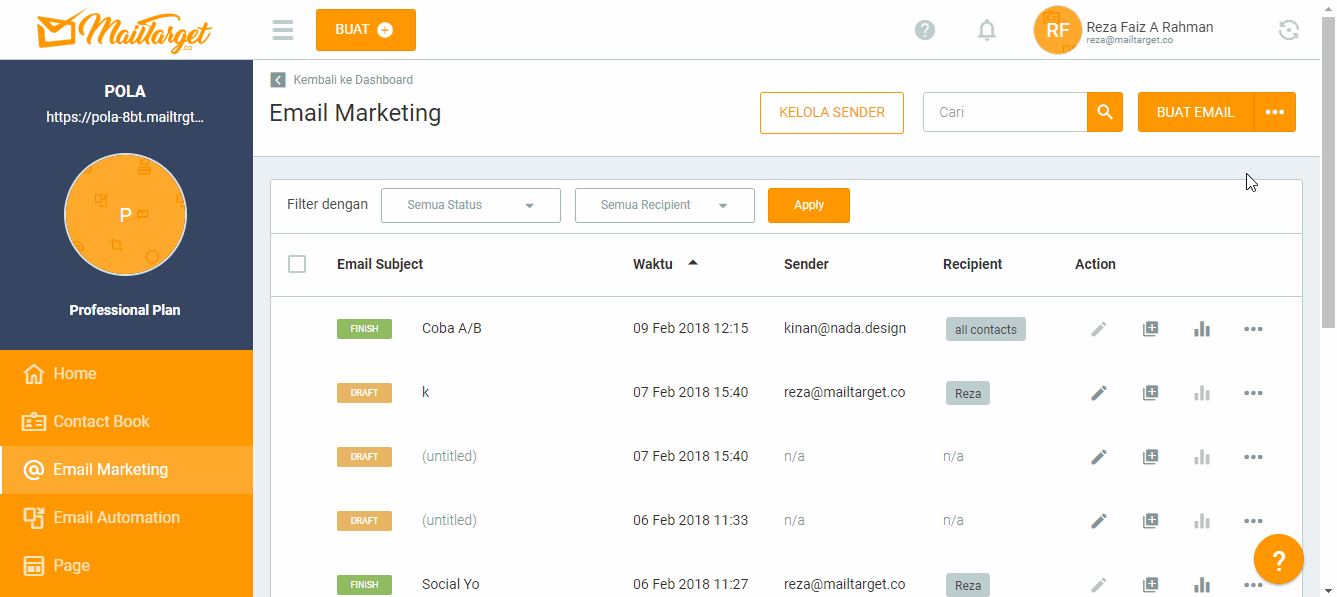Click the help question mark icon in header
The height and width of the screenshot is (597, 1337).
coord(925,30)
